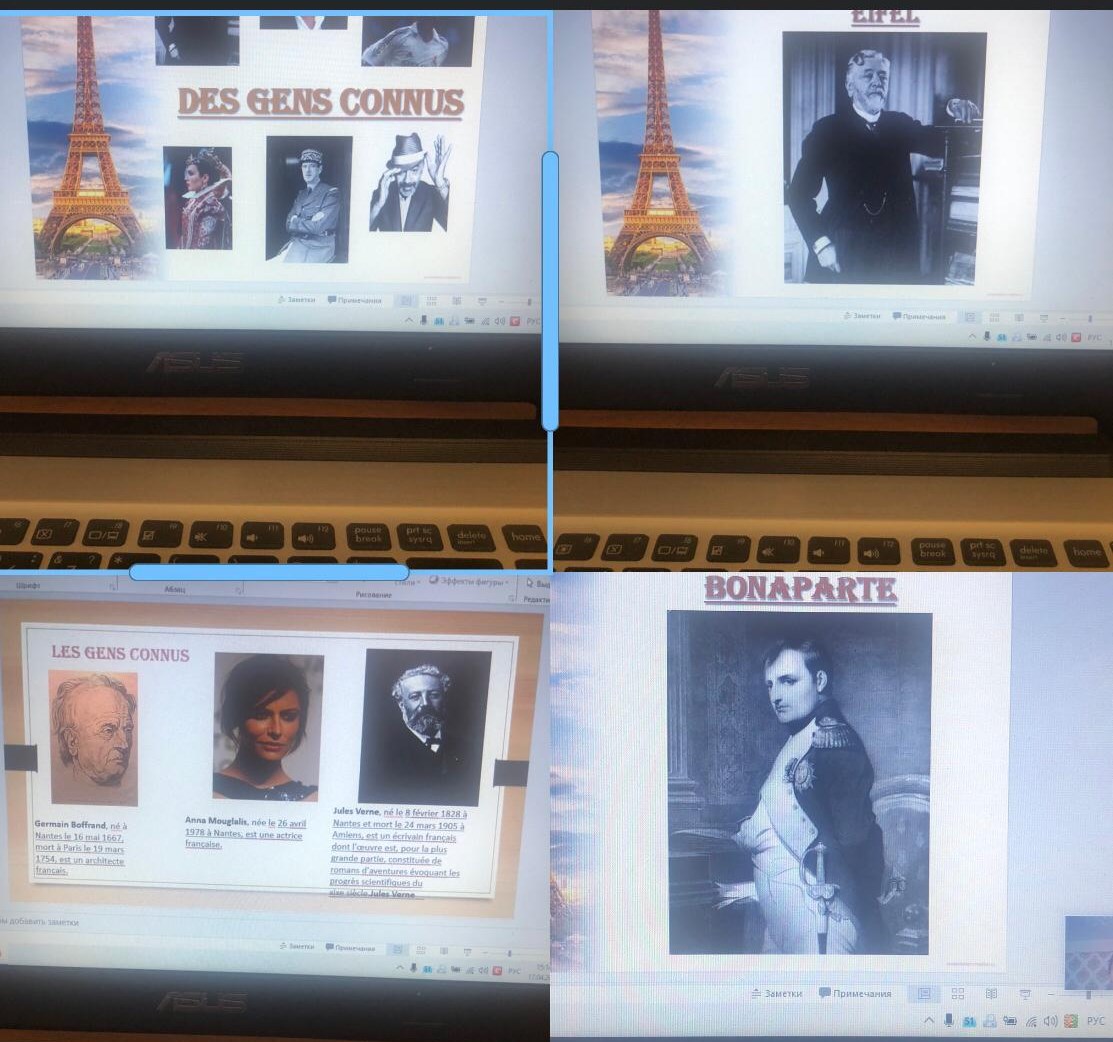Toggle Заметки notes in Les Gens Connus window
Image resolution: width=1113 pixels, height=1042 pixels.
click(x=297, y=946)
